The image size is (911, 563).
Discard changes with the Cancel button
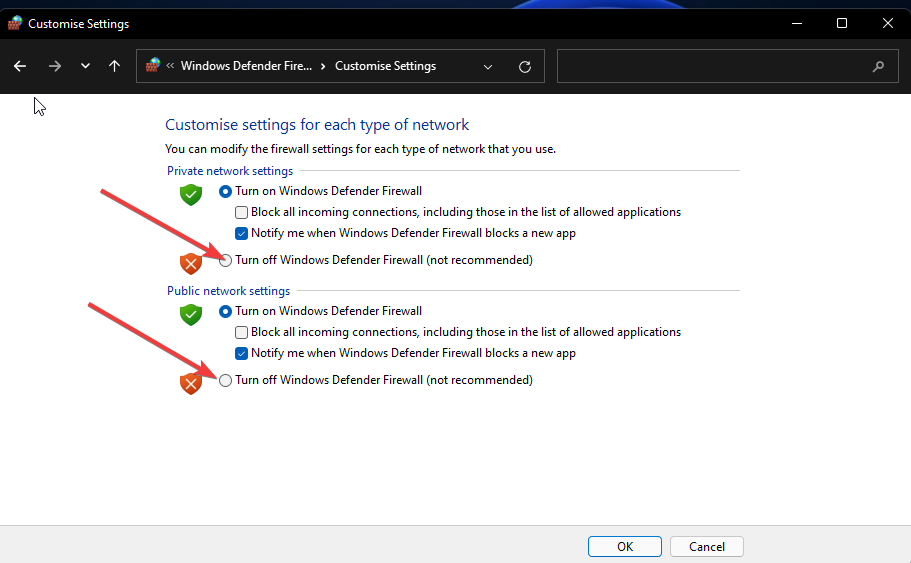[x=706, y=547]
